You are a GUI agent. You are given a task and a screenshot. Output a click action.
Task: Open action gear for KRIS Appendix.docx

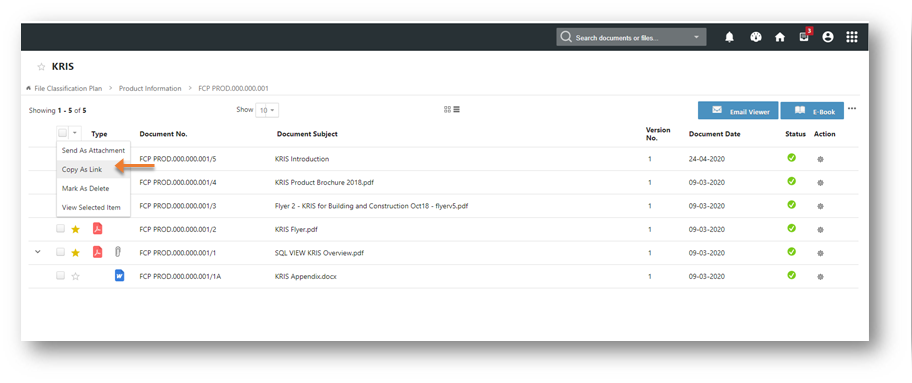coord(820,276)
